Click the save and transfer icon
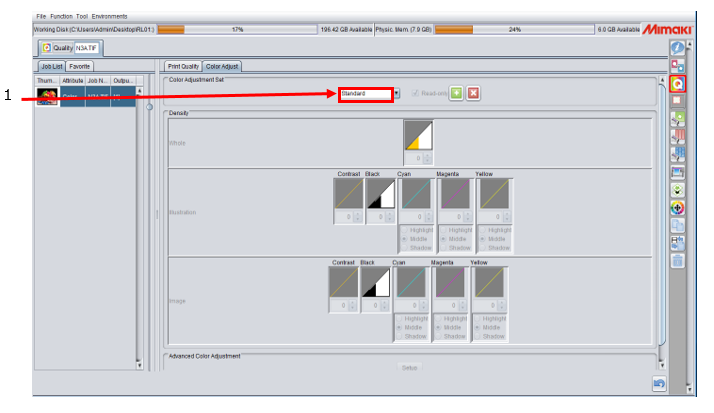 (677, 243)
